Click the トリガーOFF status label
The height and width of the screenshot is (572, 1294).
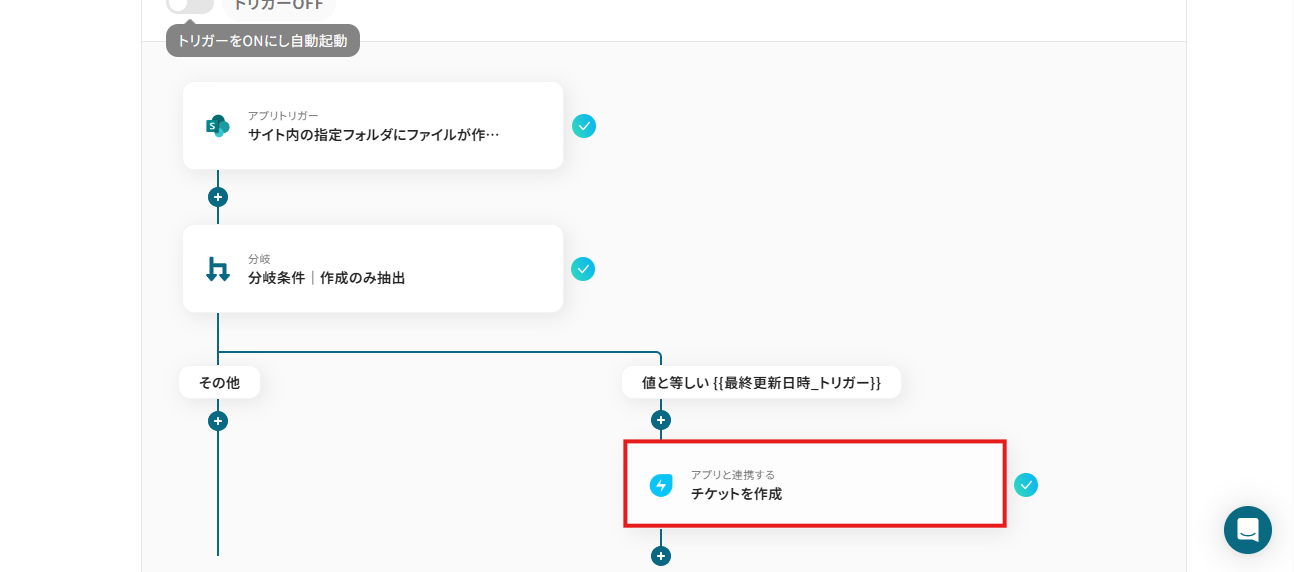tap(278, 5)
